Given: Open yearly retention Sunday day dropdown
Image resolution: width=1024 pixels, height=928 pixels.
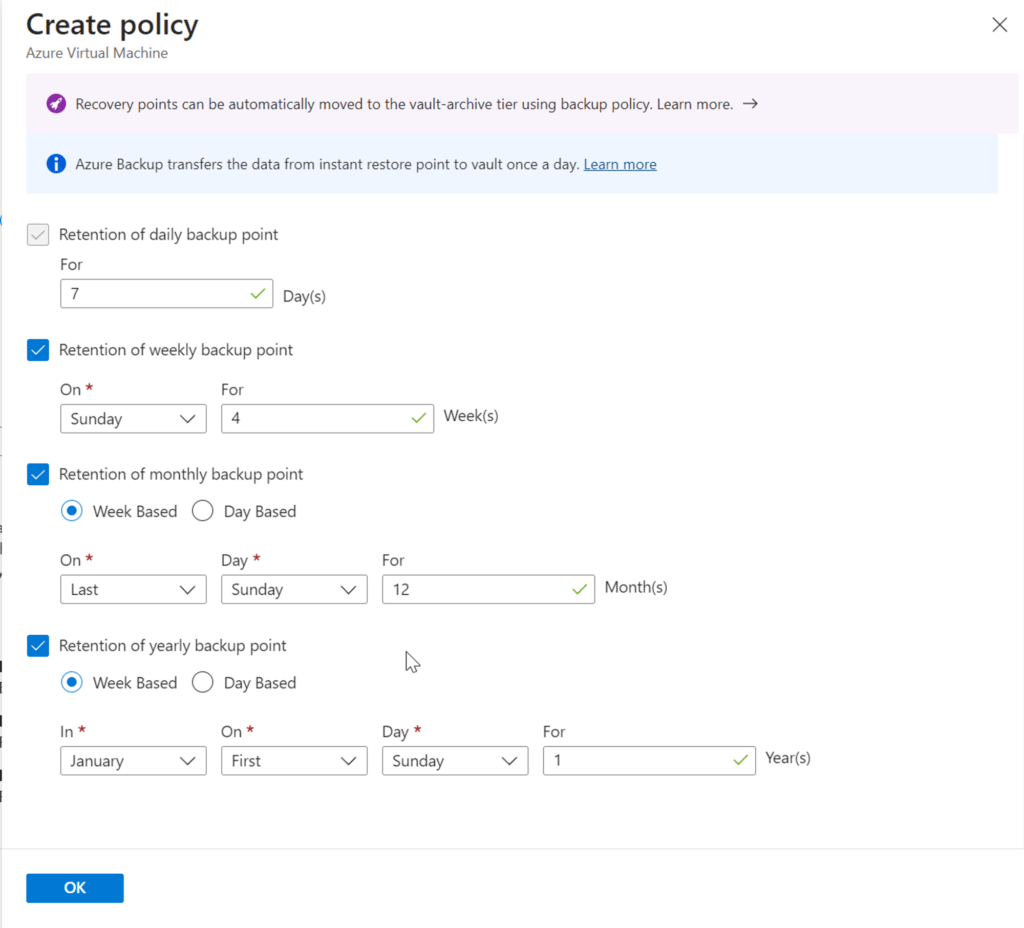Looking at the screenshot, I should point(455,761).
